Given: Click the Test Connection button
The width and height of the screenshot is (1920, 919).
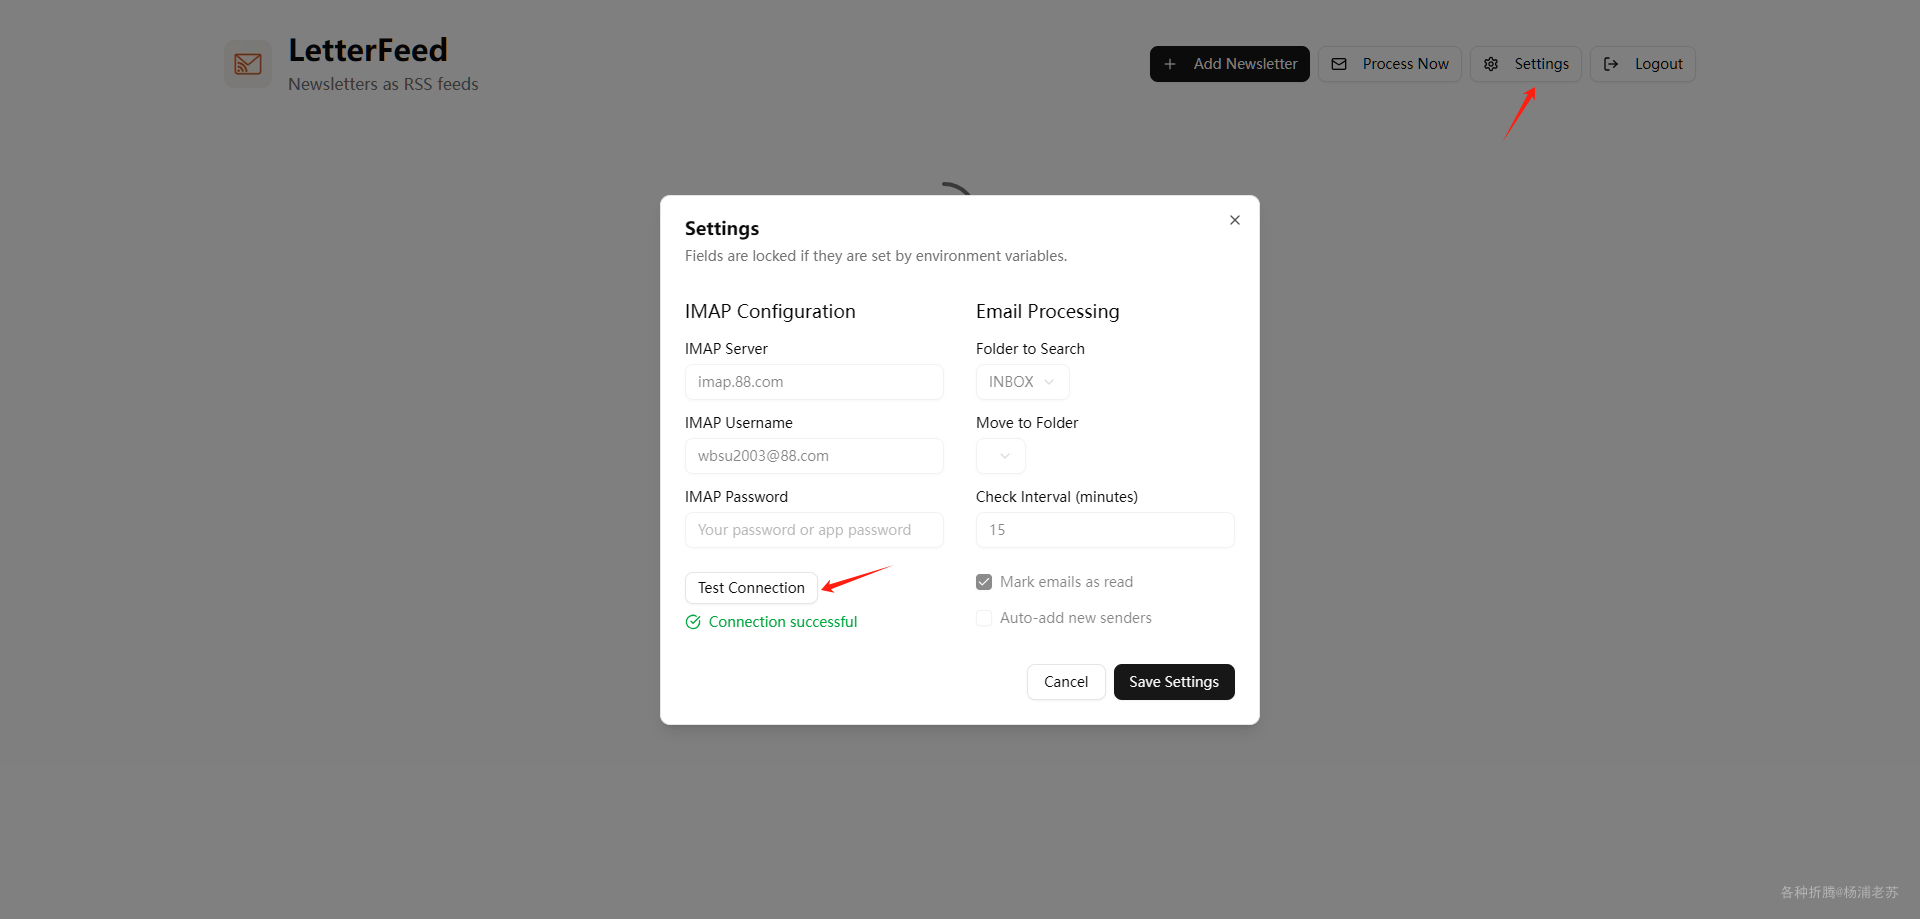Looking at the screenshot, I should click(x=751, y=588).
